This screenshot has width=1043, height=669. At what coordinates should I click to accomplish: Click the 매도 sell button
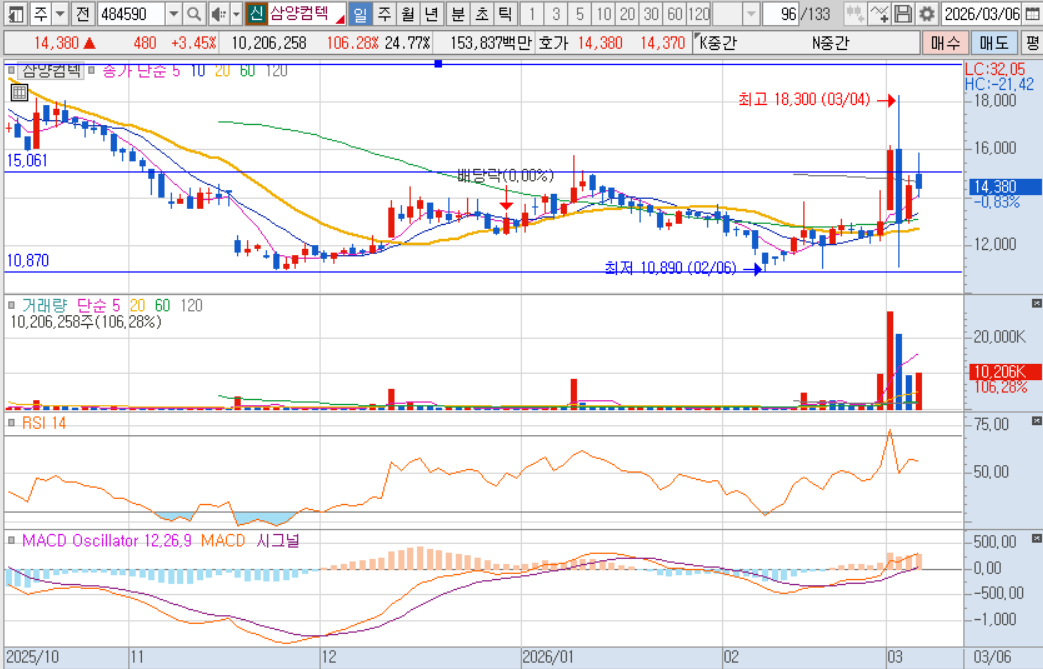tap(994, 43)
